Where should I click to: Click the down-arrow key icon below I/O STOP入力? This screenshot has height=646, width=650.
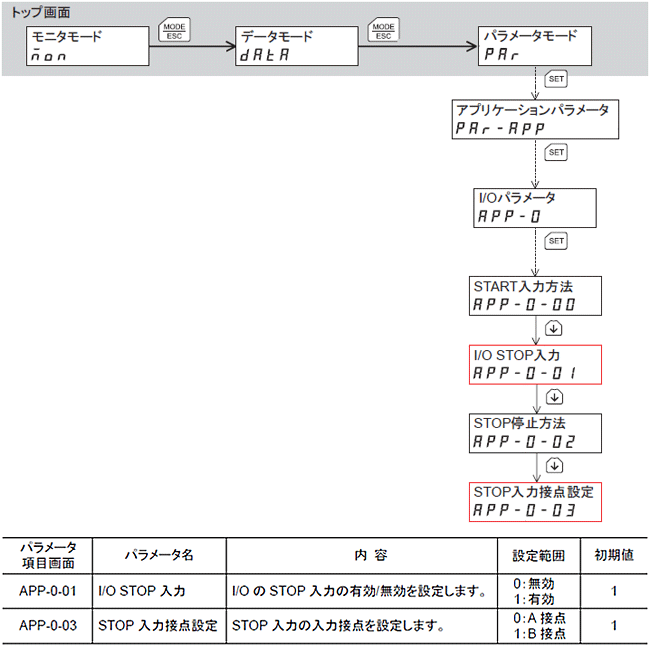tap(554, 397)
